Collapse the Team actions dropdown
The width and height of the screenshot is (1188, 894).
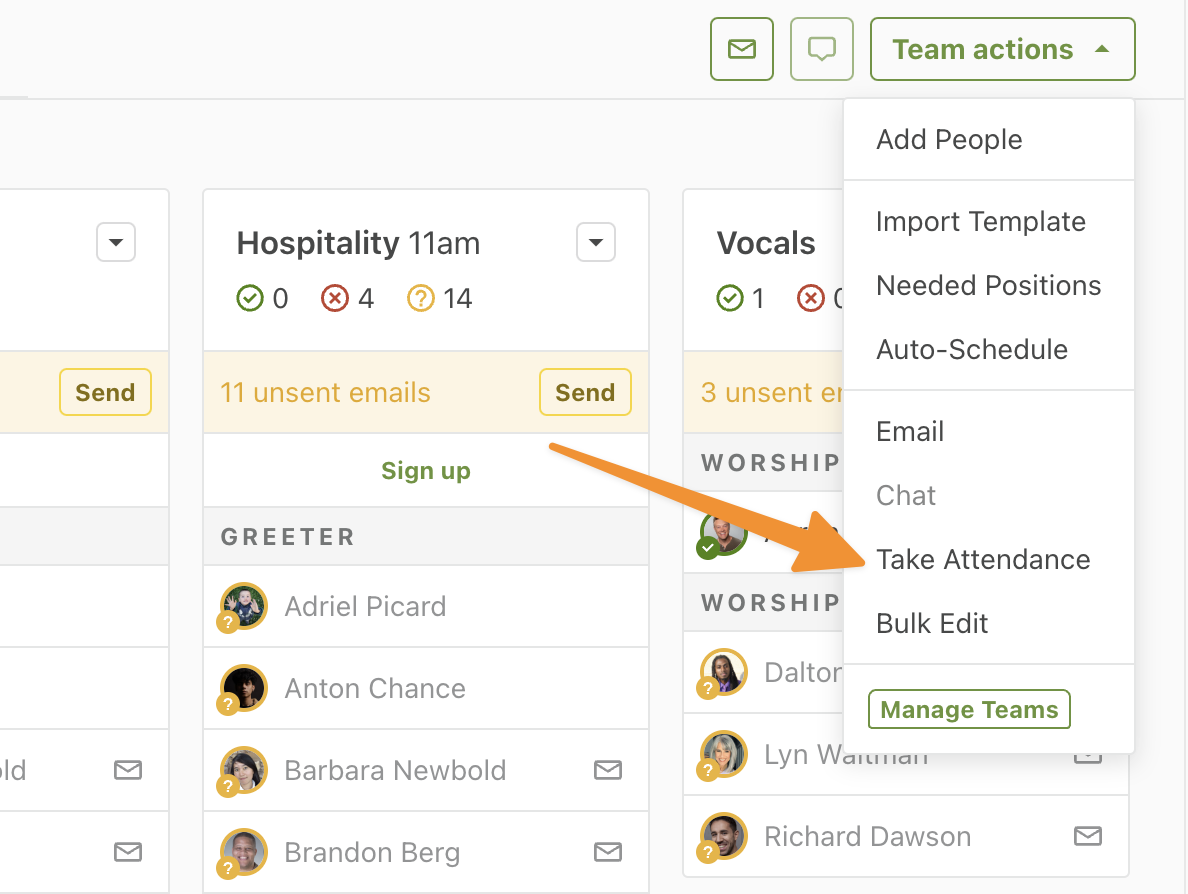pyautogui.click(x=1002, y=49)
